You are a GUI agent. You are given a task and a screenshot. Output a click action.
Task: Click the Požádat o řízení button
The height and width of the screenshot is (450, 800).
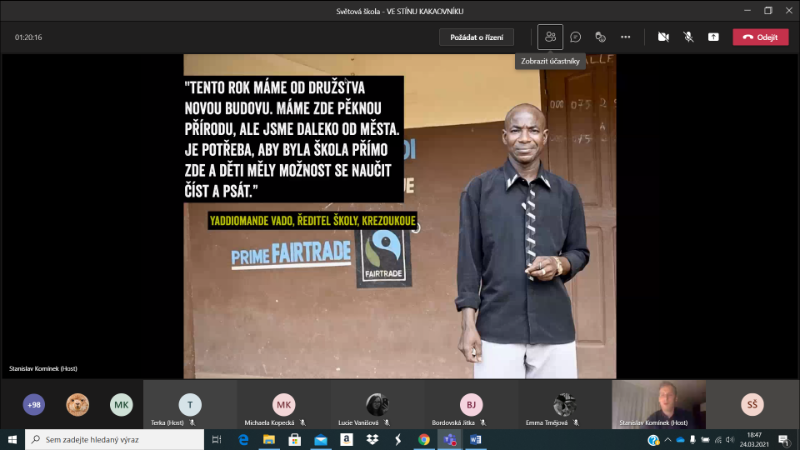click(x=476, y=37)
